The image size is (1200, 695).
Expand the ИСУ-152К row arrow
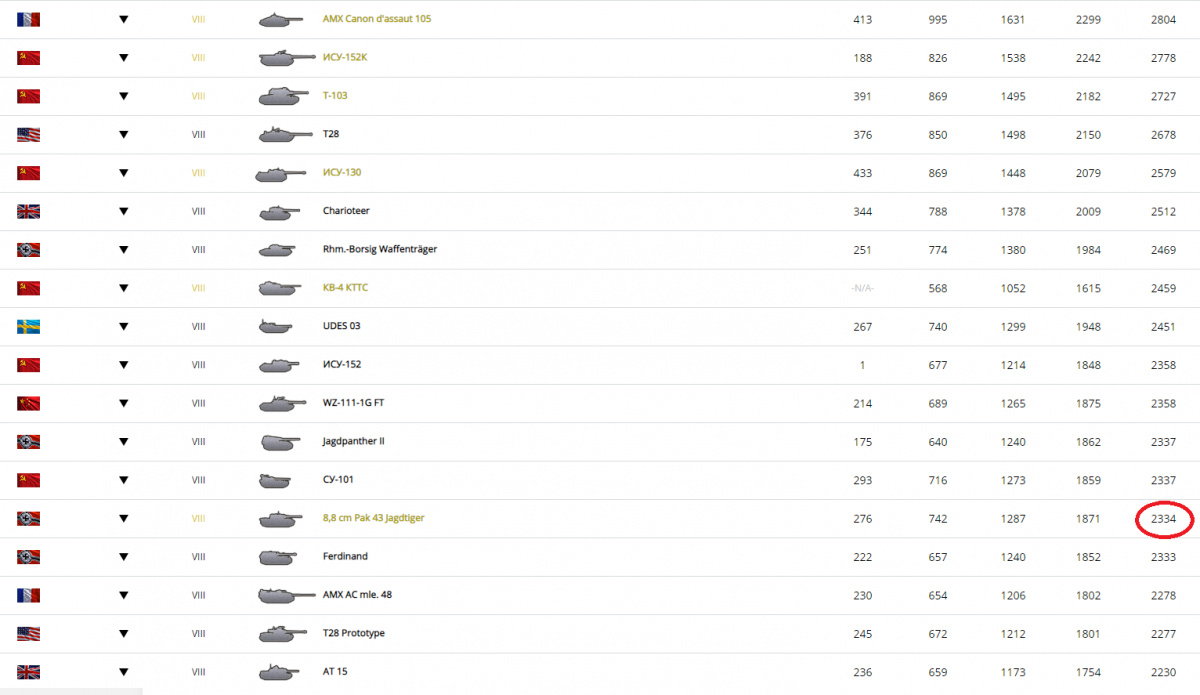(x=123, y=58)
